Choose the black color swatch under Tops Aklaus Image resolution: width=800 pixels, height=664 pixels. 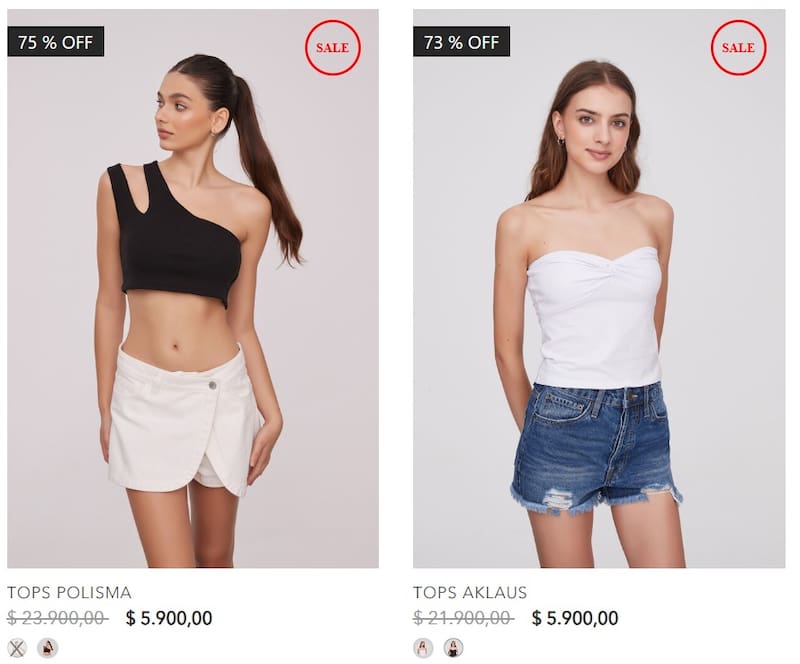click(453, 648)
